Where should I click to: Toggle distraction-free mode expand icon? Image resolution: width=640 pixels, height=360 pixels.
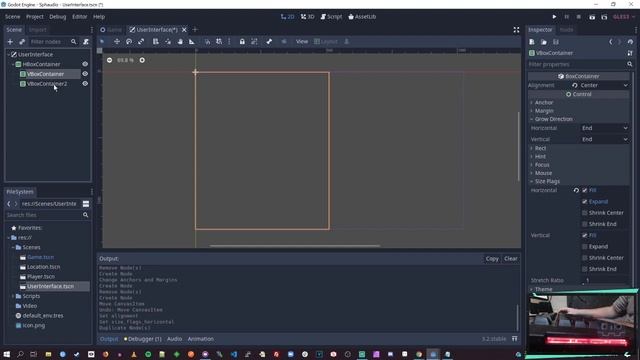click(516, 30)
